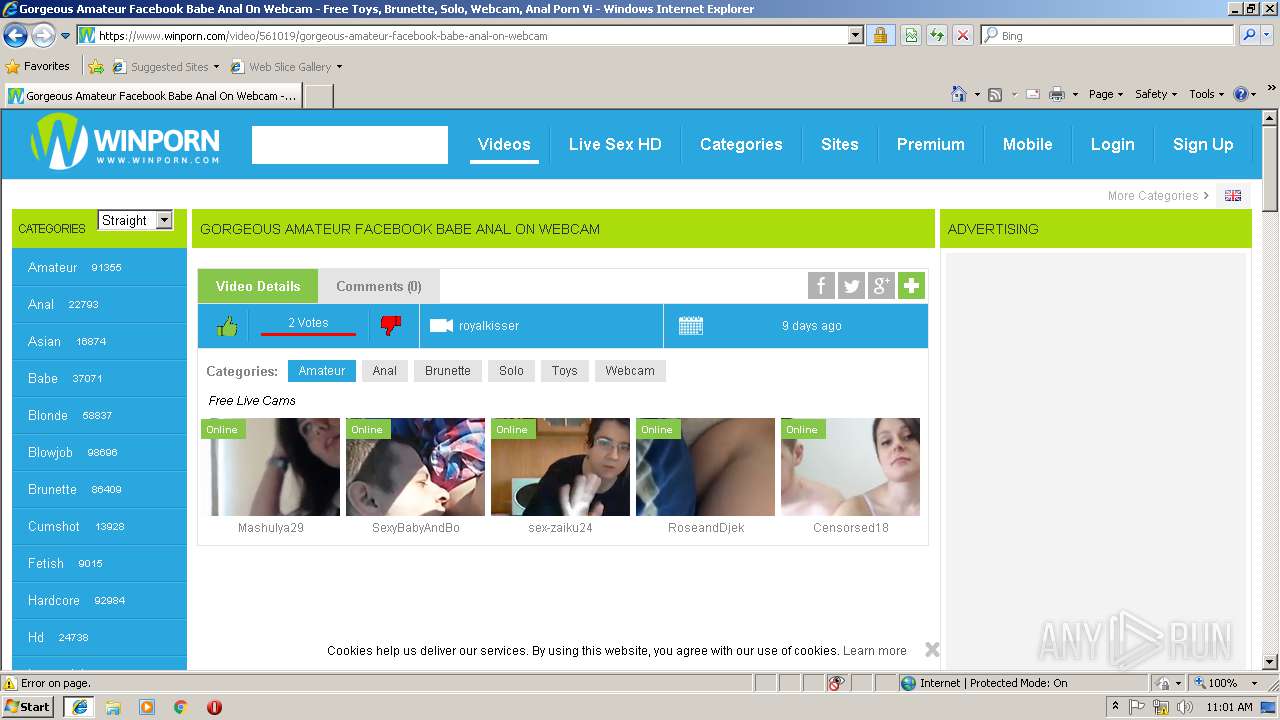Image resolution: width=1280 pixels, height=720 pixels.
Task: Click the Home icon in the command bar
Action: point(958,94)
